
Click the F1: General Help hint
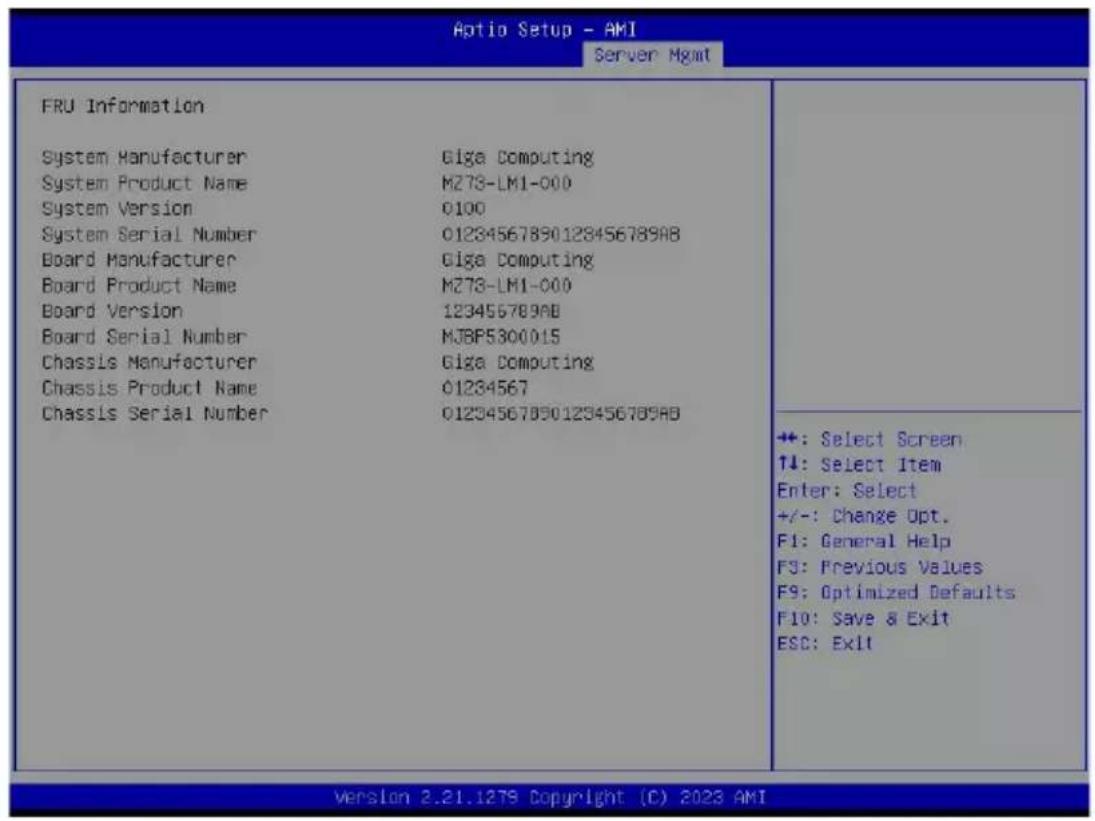point(863,542)
